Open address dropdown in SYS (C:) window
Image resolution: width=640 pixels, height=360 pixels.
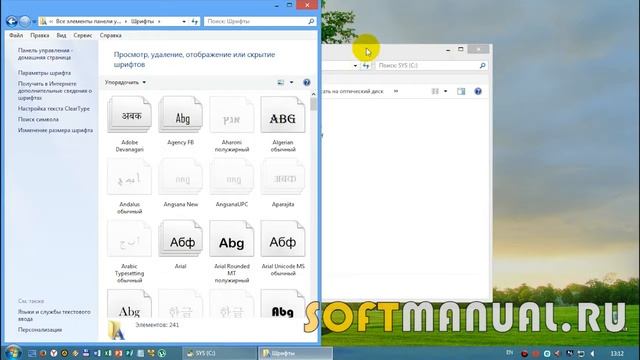click(355, 65)
